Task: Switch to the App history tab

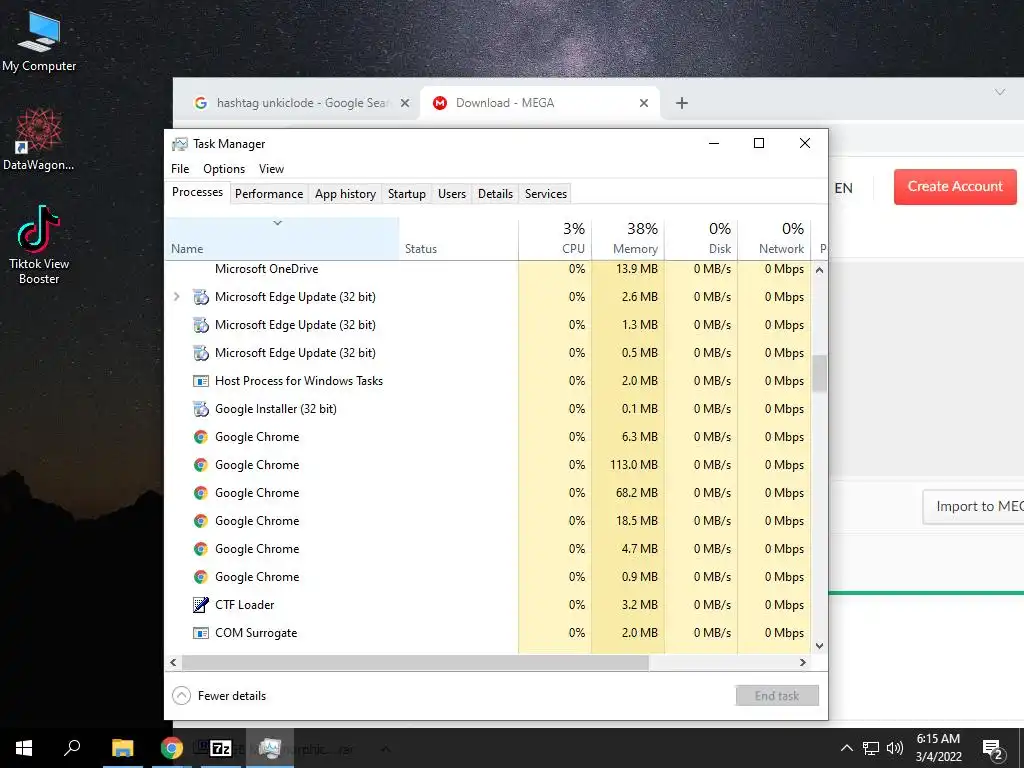Action: pos(345,194)
